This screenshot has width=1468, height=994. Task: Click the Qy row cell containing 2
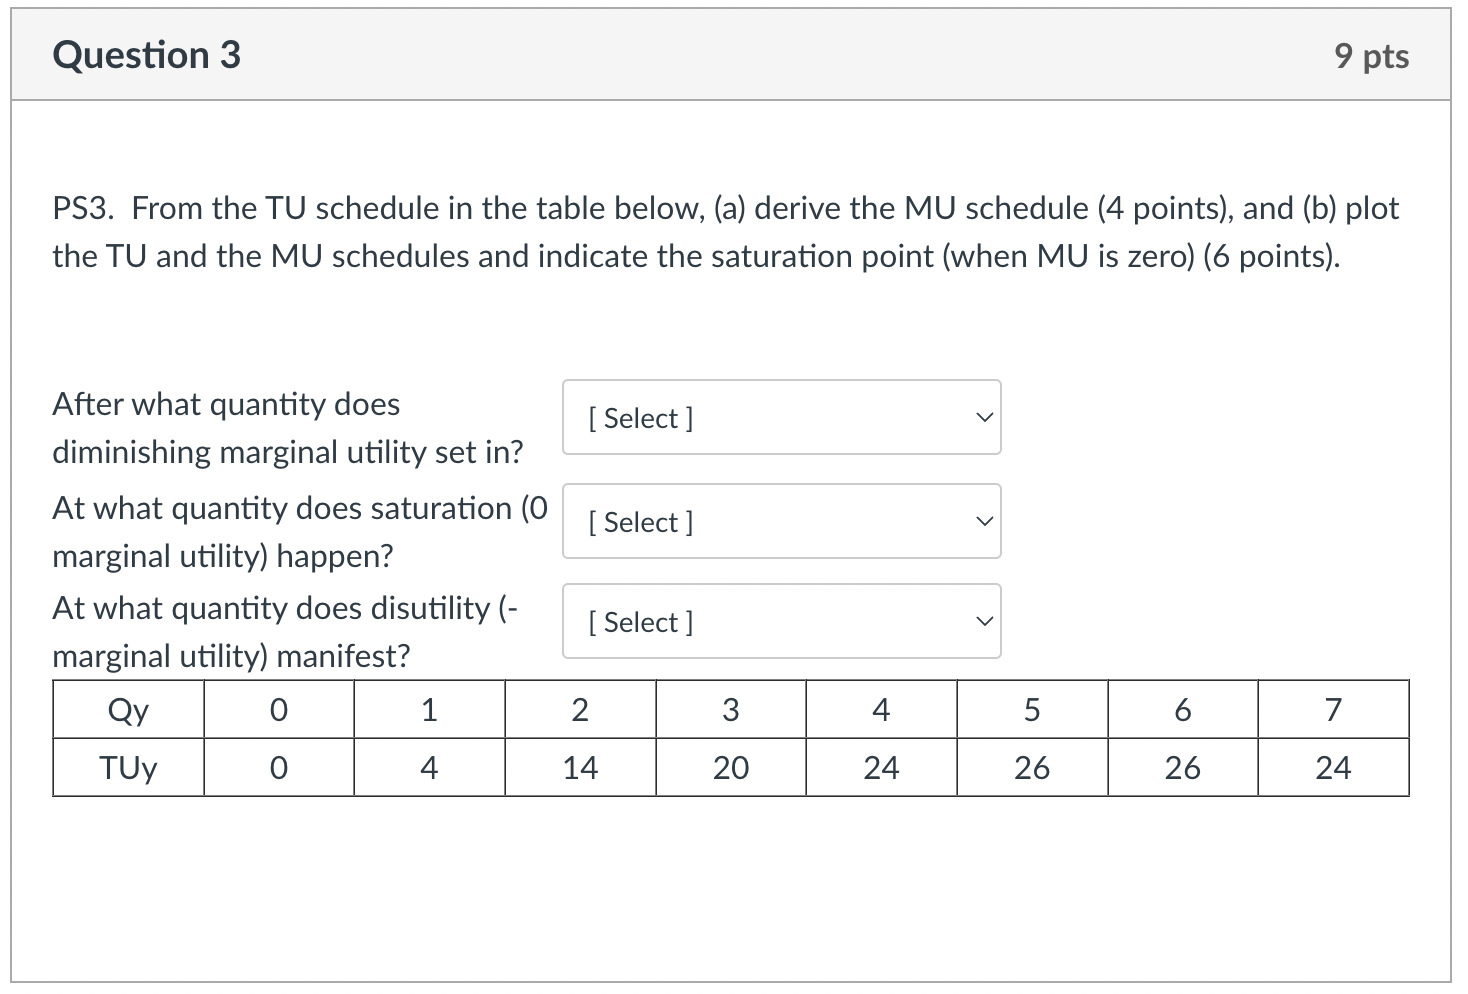tap(580, 710)
